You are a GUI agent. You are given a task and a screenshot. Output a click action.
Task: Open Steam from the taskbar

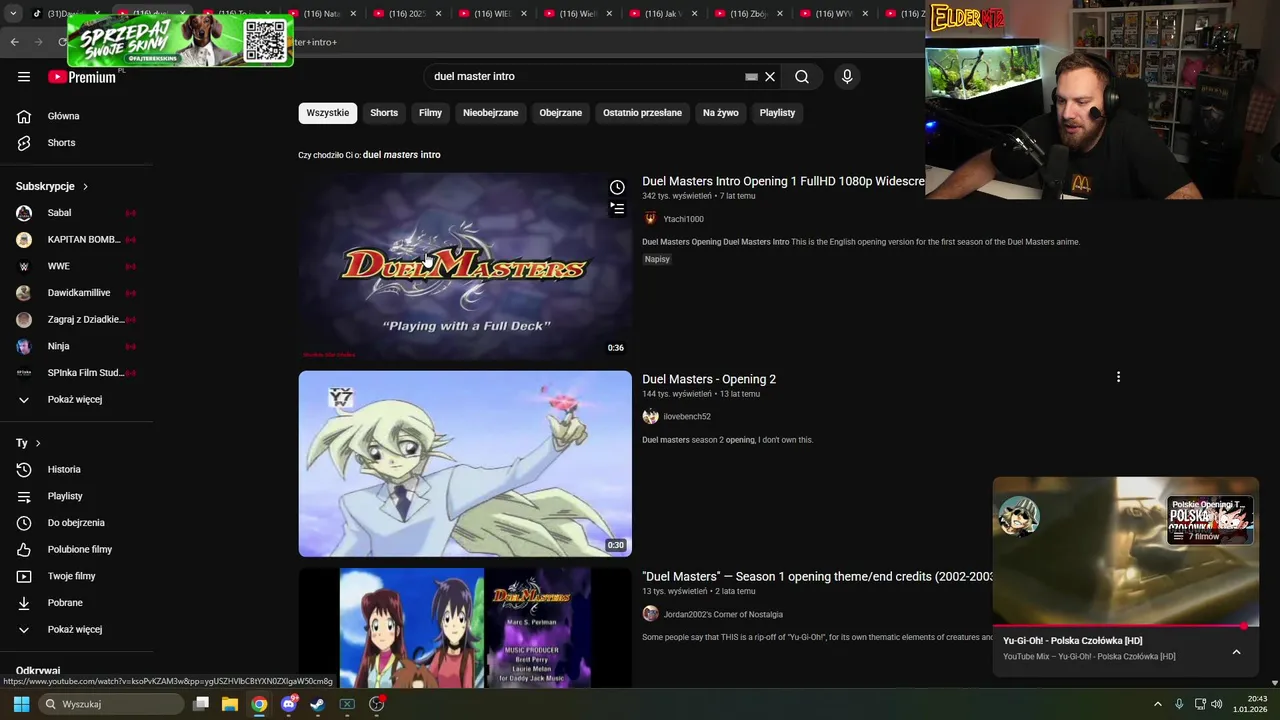[x=318, y=704]
